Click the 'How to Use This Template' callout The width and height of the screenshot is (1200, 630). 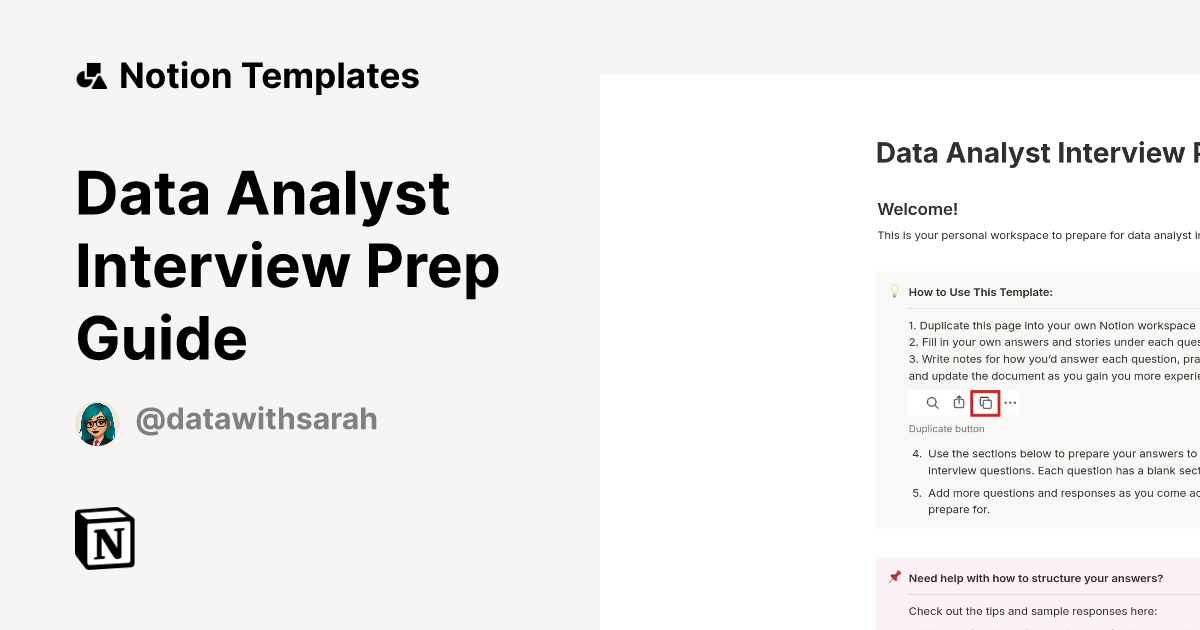pos(980,292)
